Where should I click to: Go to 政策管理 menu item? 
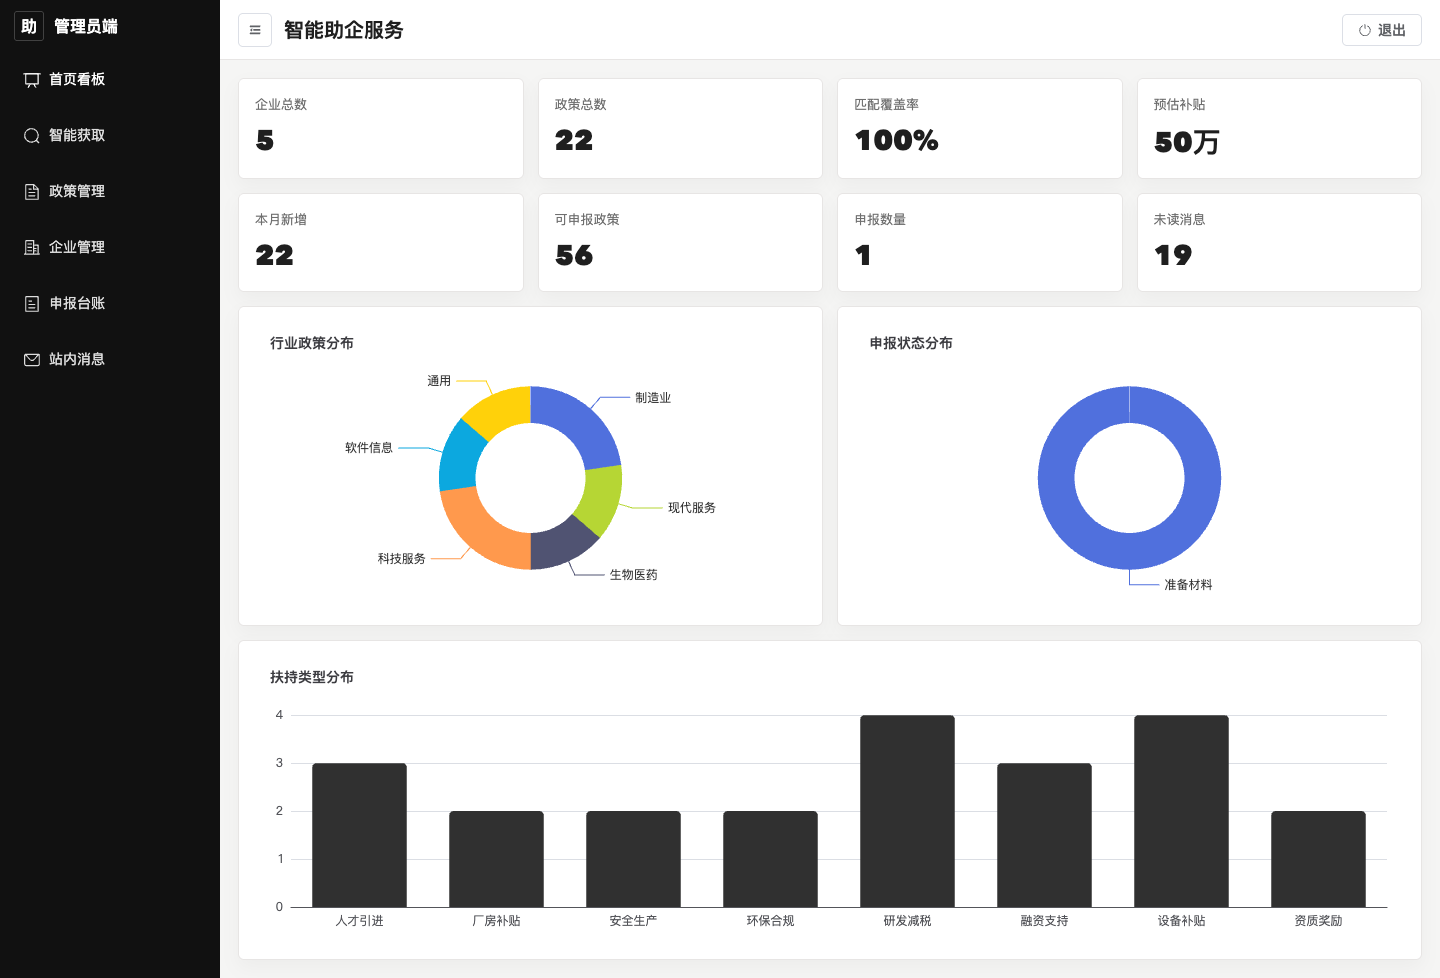coord(110,191)
